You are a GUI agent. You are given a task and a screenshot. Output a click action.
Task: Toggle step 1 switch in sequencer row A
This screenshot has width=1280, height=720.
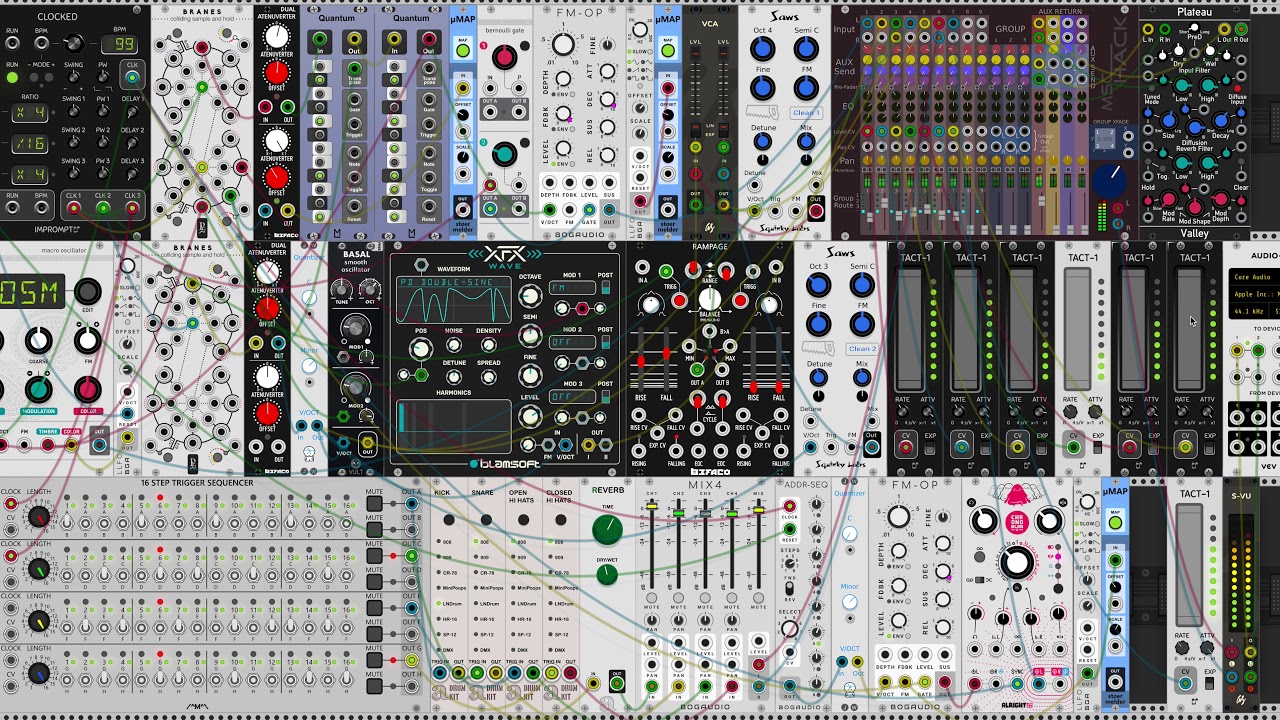(68, 523)
